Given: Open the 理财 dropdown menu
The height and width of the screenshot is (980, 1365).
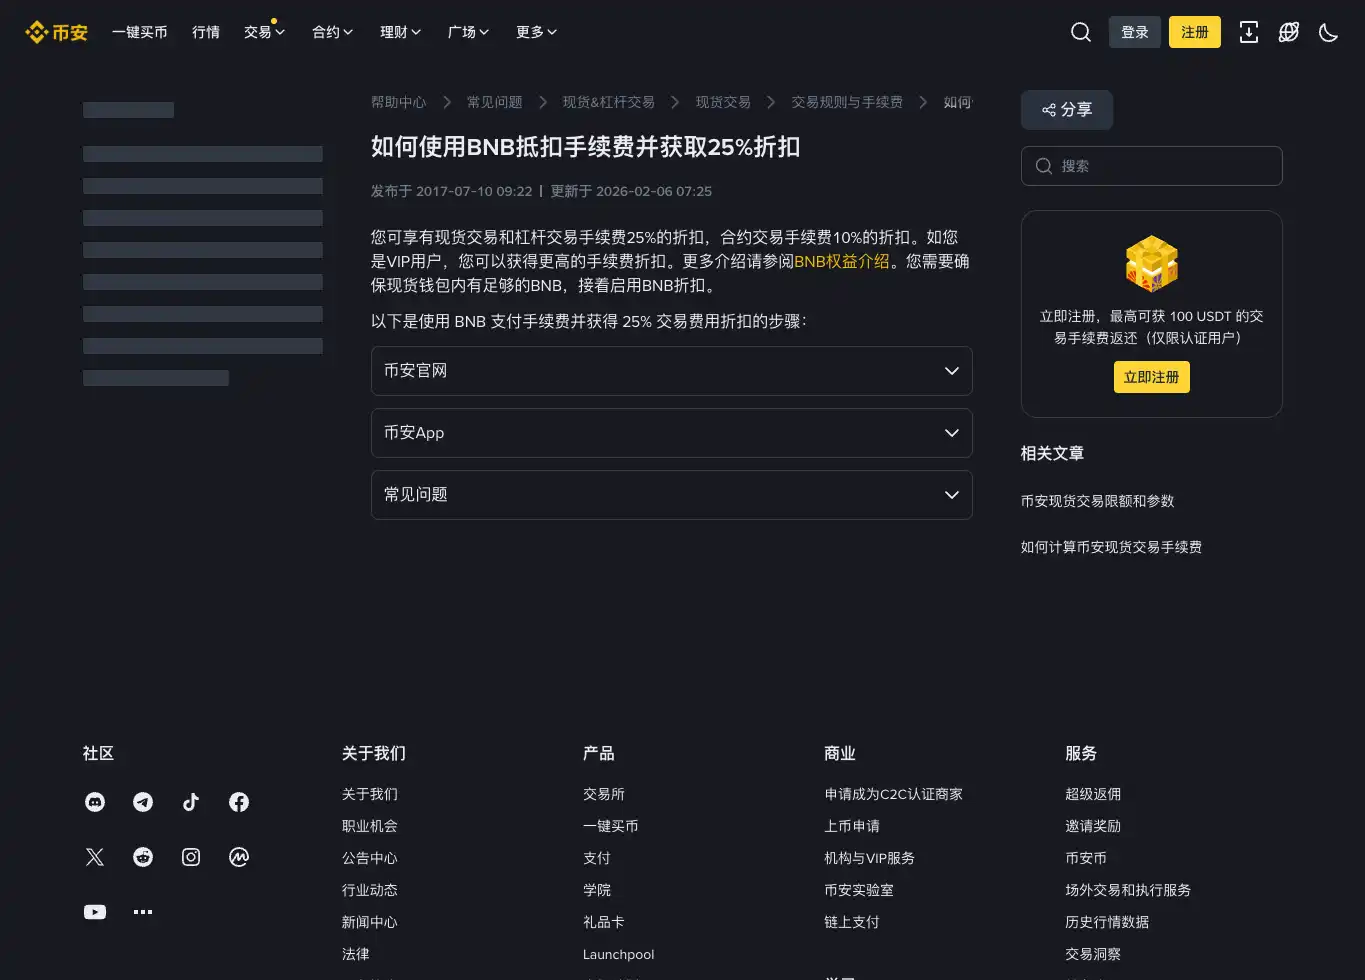Looking at the screenshot, I should pyautogui.click(x=400, y=32).
